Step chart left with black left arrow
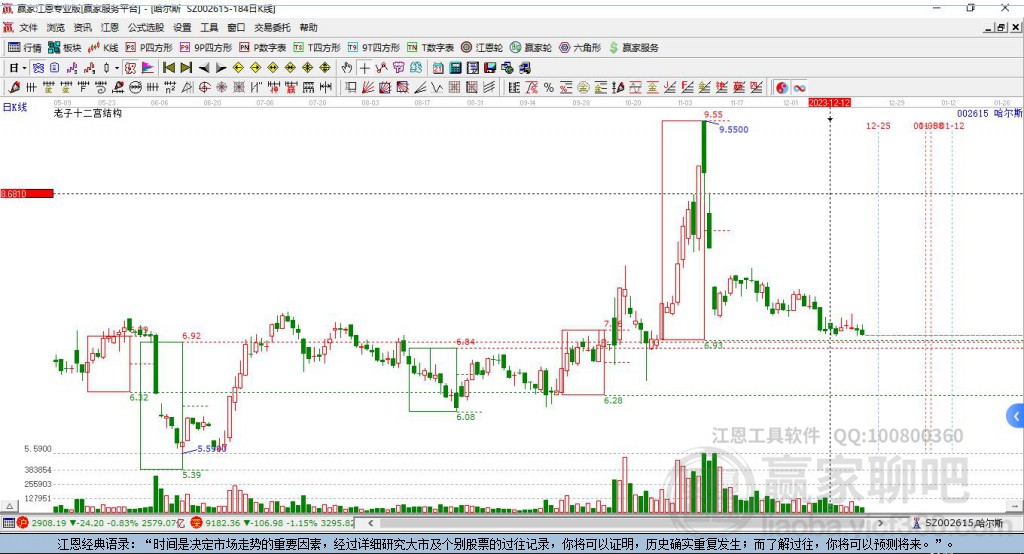Viewport: 1024px width, 554px height. 204,68
